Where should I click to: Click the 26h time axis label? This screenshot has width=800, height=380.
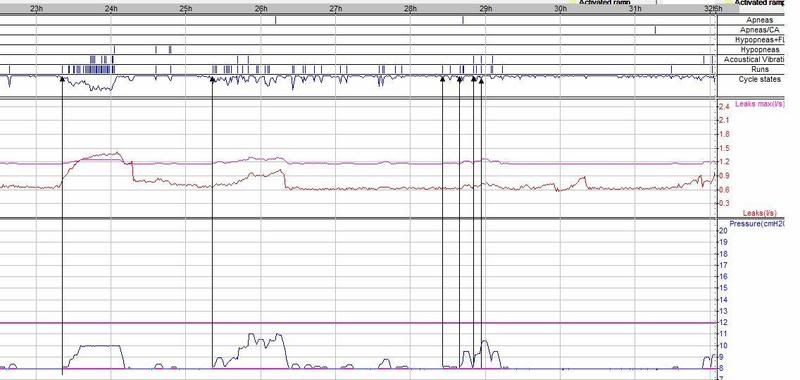pos(261,9)
